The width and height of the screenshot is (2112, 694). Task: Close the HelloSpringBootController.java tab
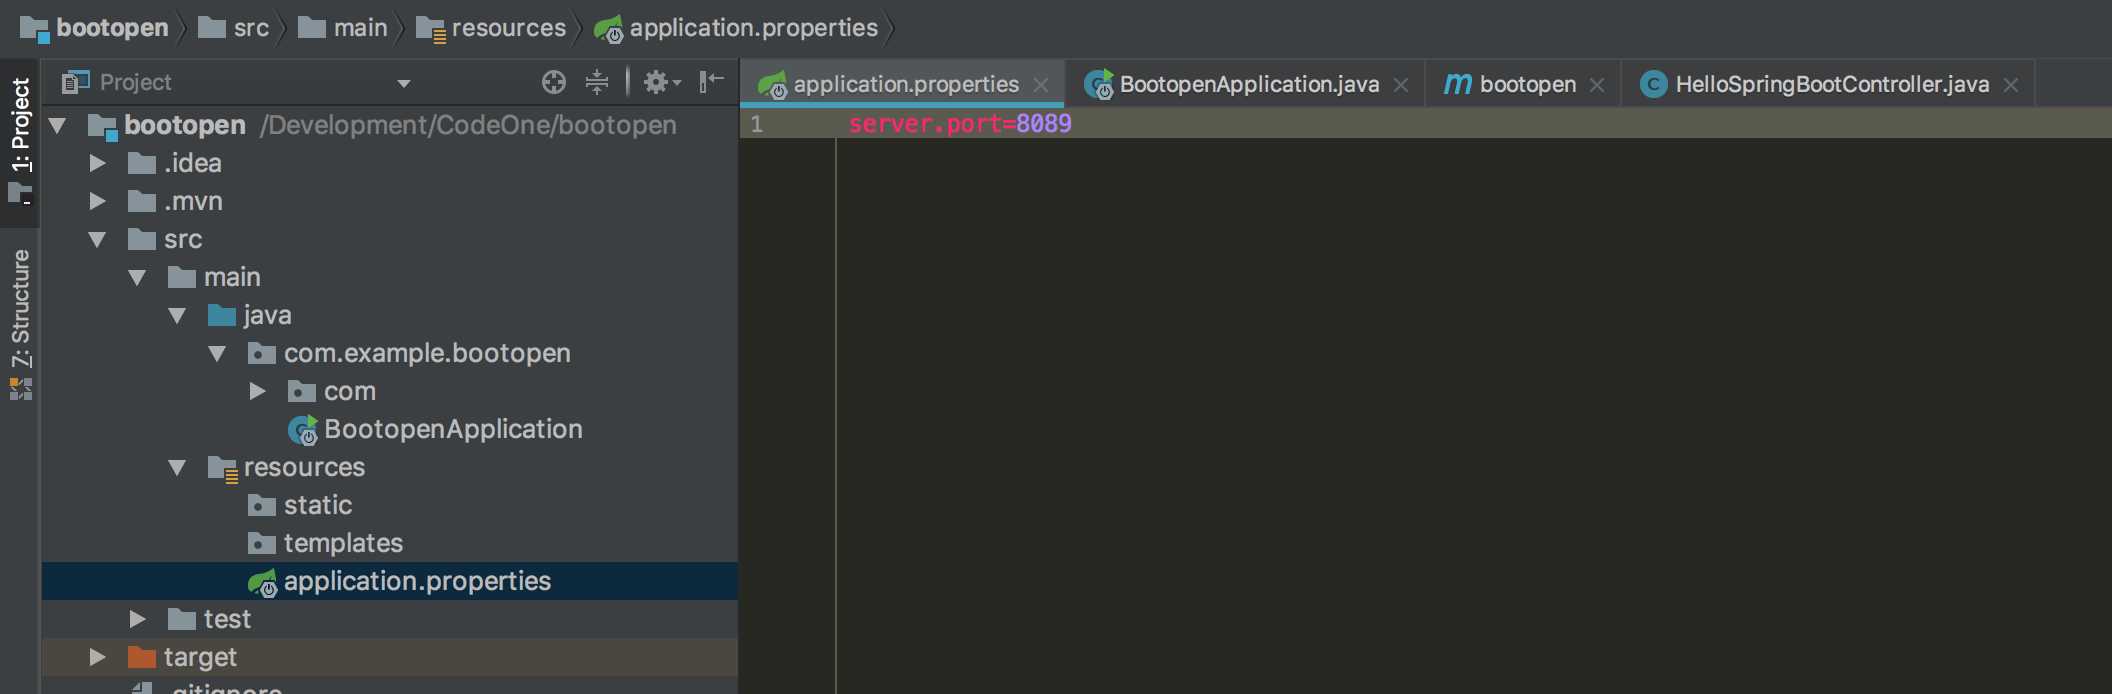pos(2011,85)
